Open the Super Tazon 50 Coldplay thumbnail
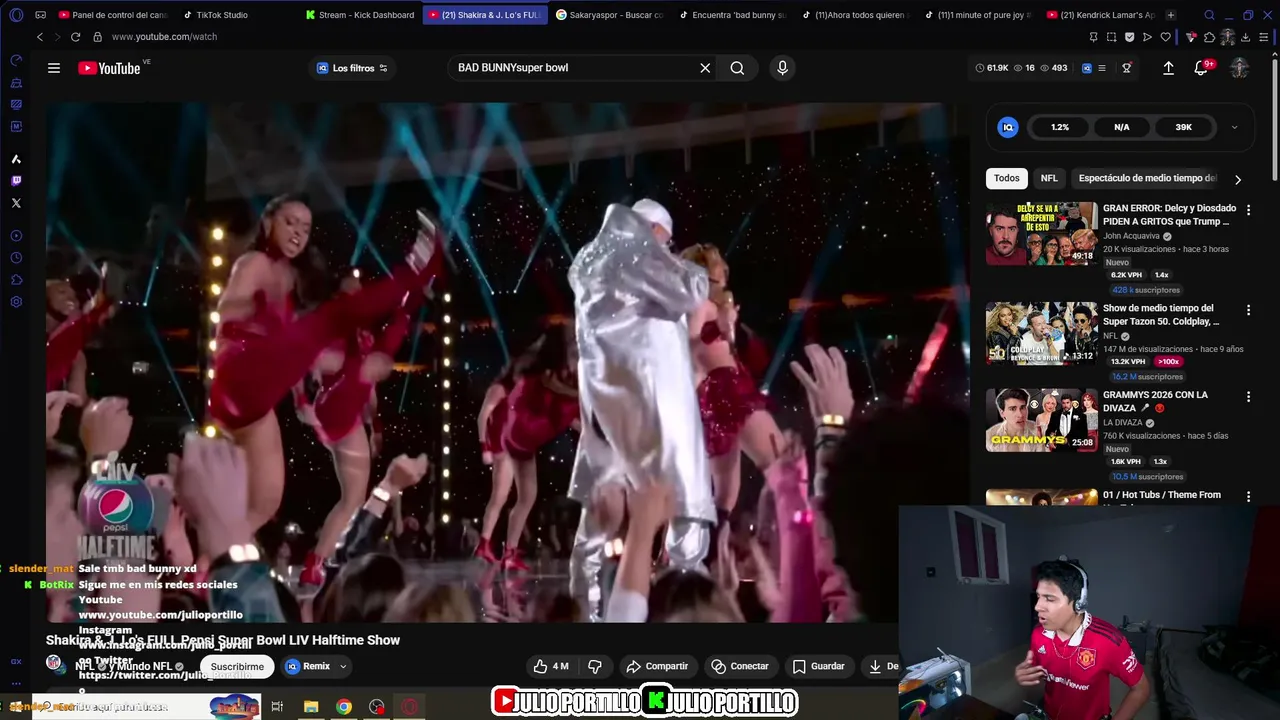Screen dimensions: 1280x720 [1041, 333]
